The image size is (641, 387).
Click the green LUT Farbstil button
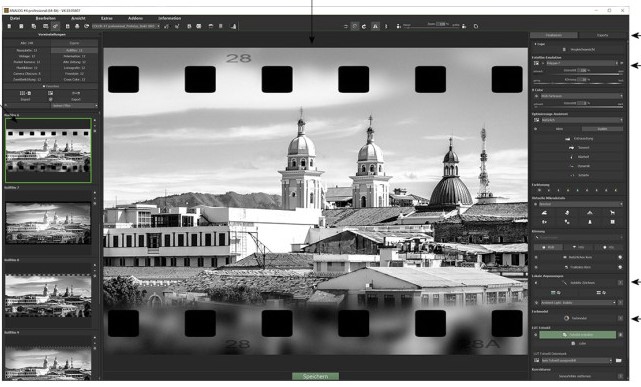577,335
